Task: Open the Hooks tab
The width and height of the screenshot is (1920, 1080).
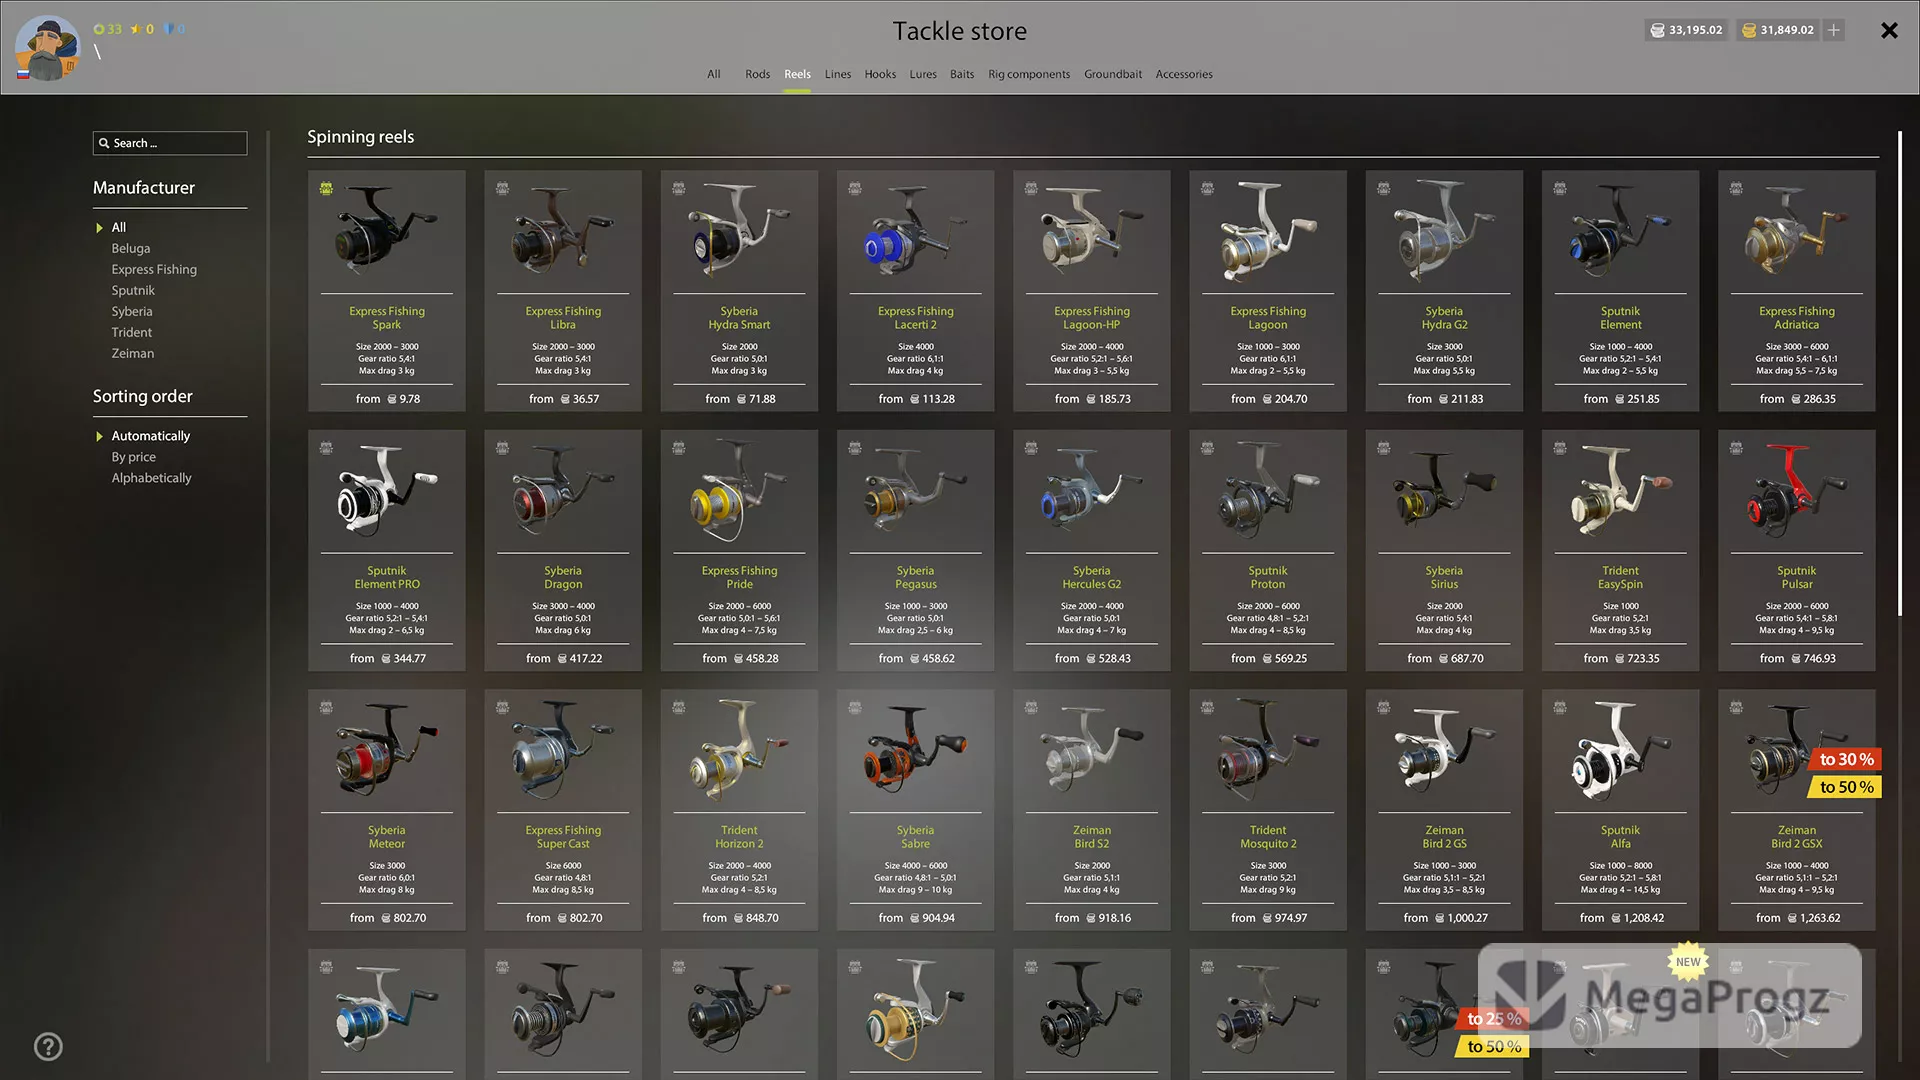Action: click(880, 74)
